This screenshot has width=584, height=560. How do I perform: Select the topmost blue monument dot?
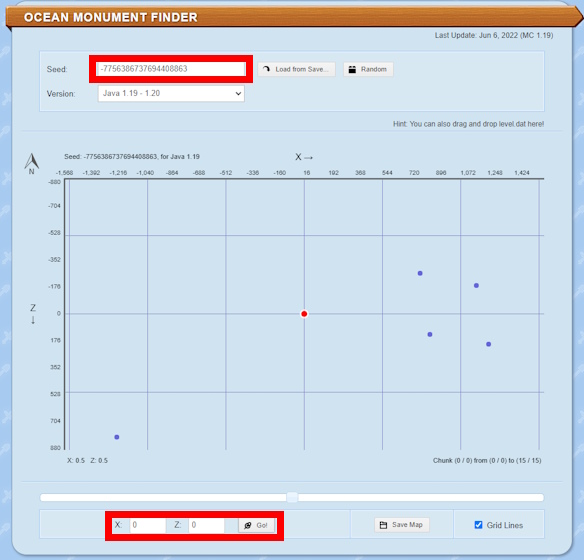point(420,273)
